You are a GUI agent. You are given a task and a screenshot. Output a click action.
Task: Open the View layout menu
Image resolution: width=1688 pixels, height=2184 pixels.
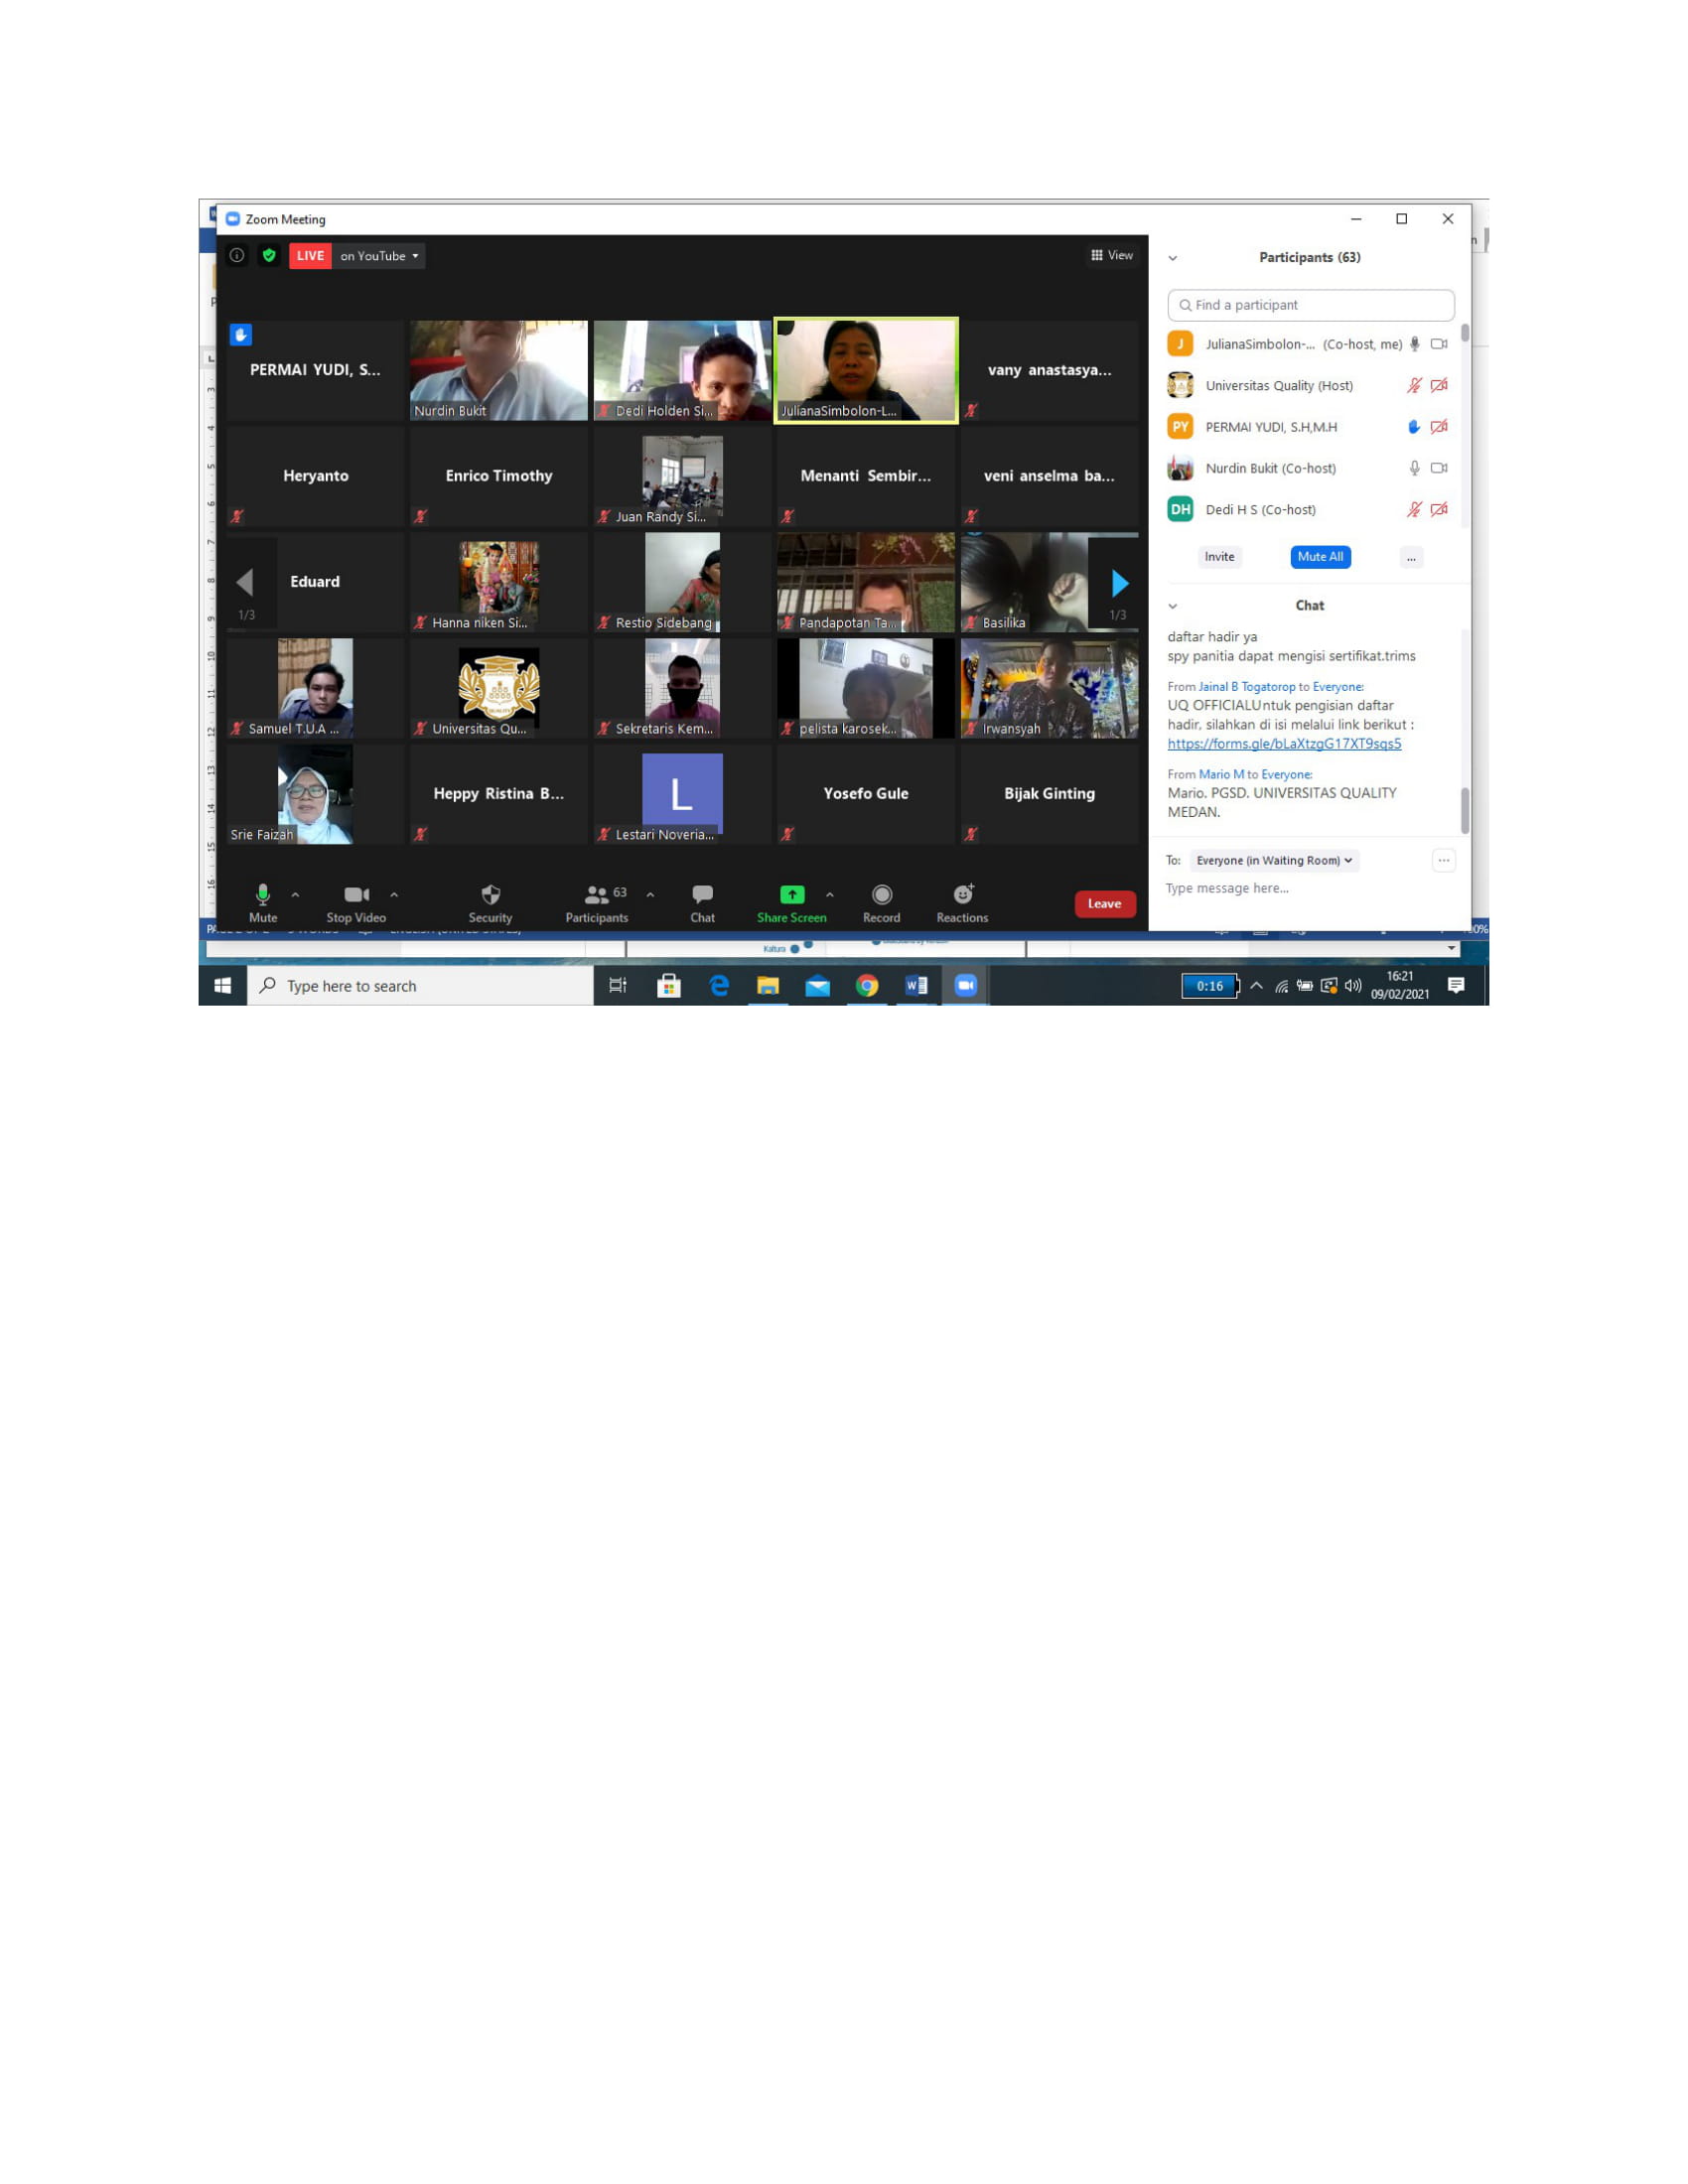coord(1112,255)
